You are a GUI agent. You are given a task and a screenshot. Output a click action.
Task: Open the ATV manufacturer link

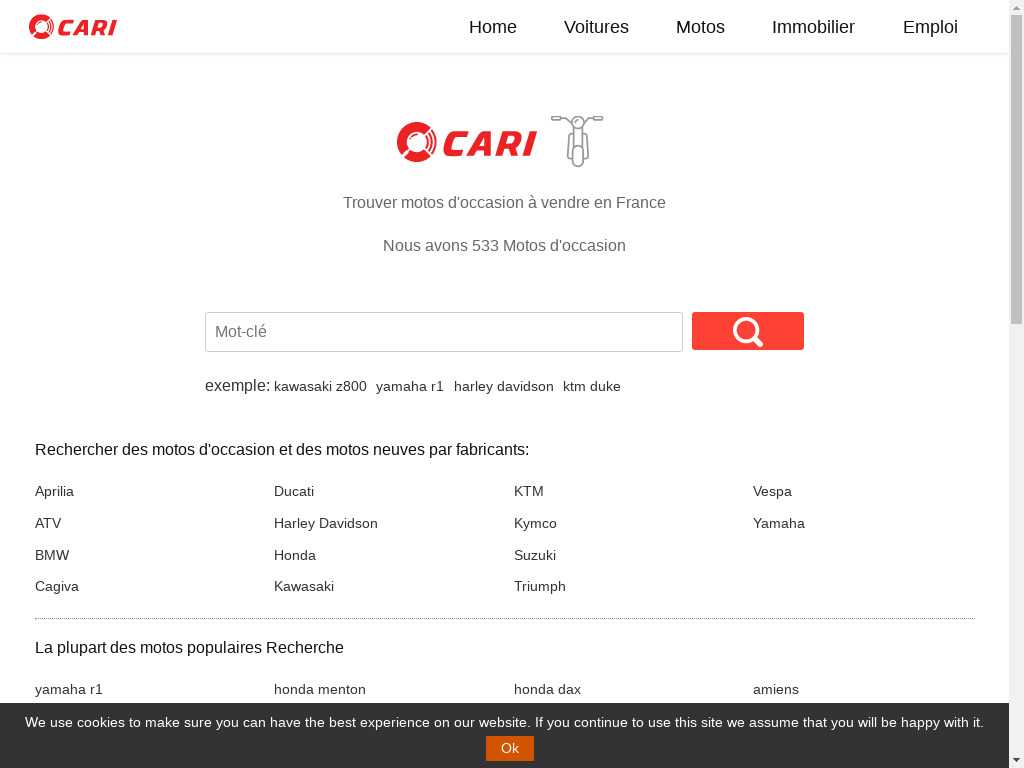(48, 523)
